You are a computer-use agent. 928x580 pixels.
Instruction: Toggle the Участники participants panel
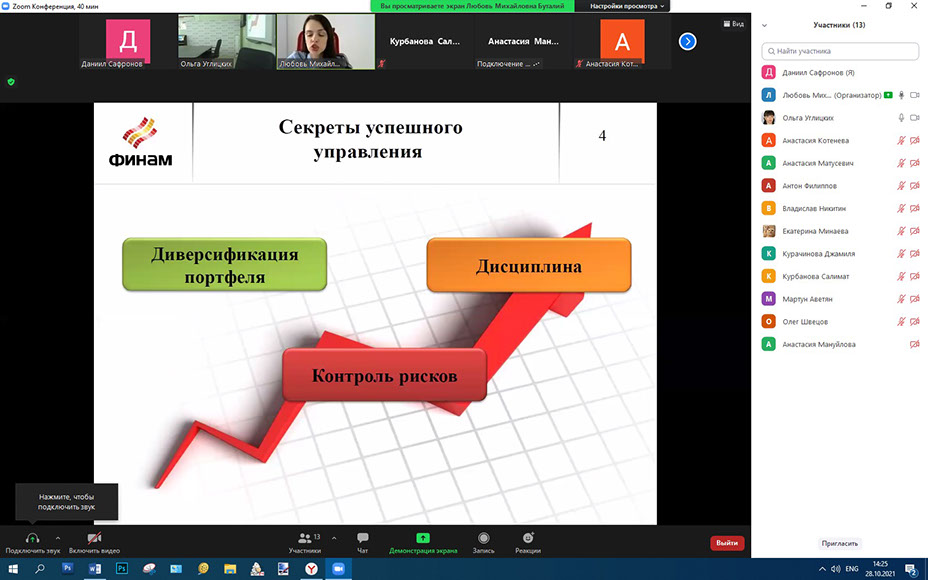305,539
